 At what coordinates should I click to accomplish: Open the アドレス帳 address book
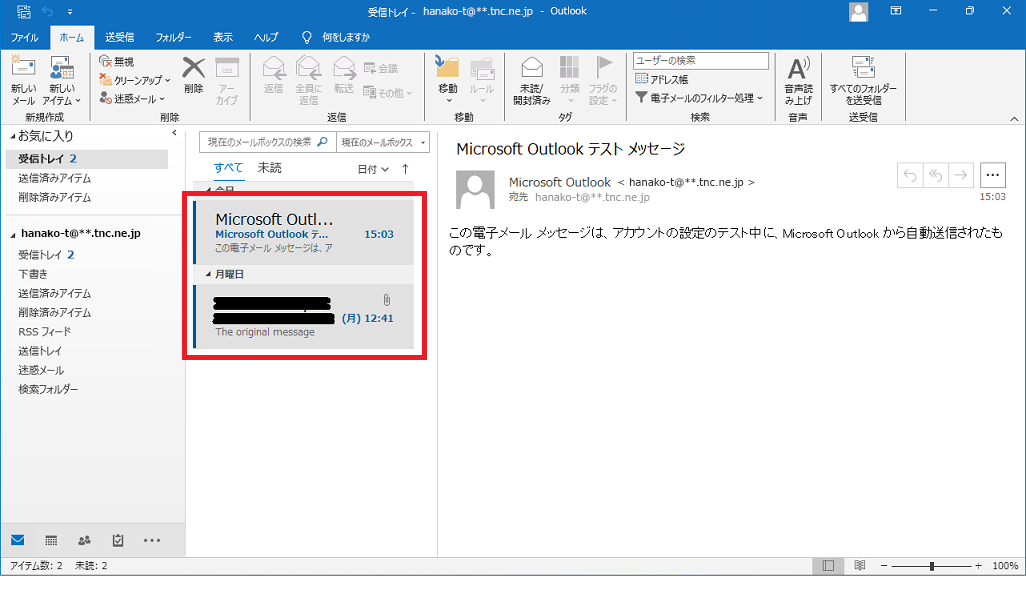tap(663, 79)
